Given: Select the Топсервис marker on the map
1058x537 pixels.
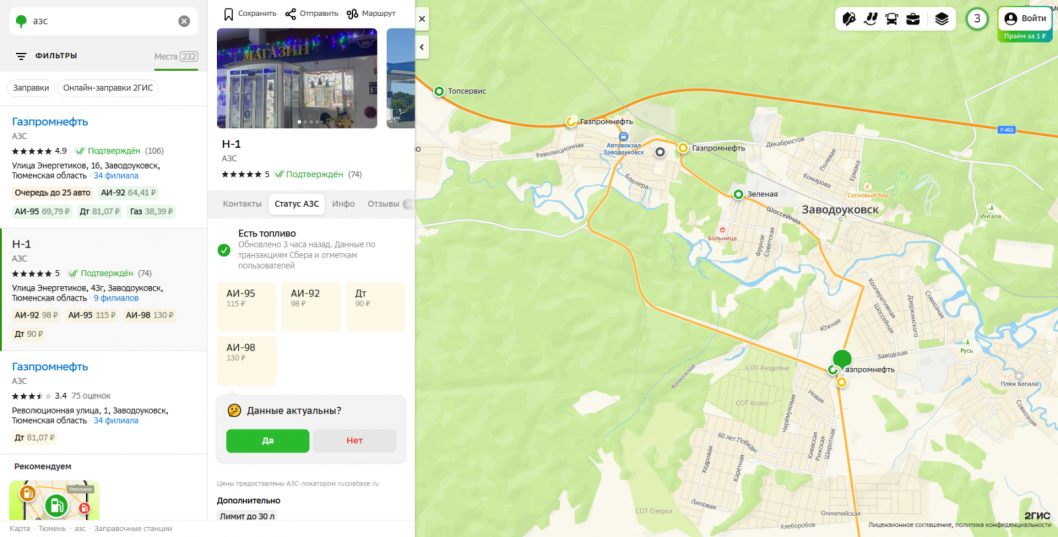Looking at the screenshot, I should click(x=439, y=91).
